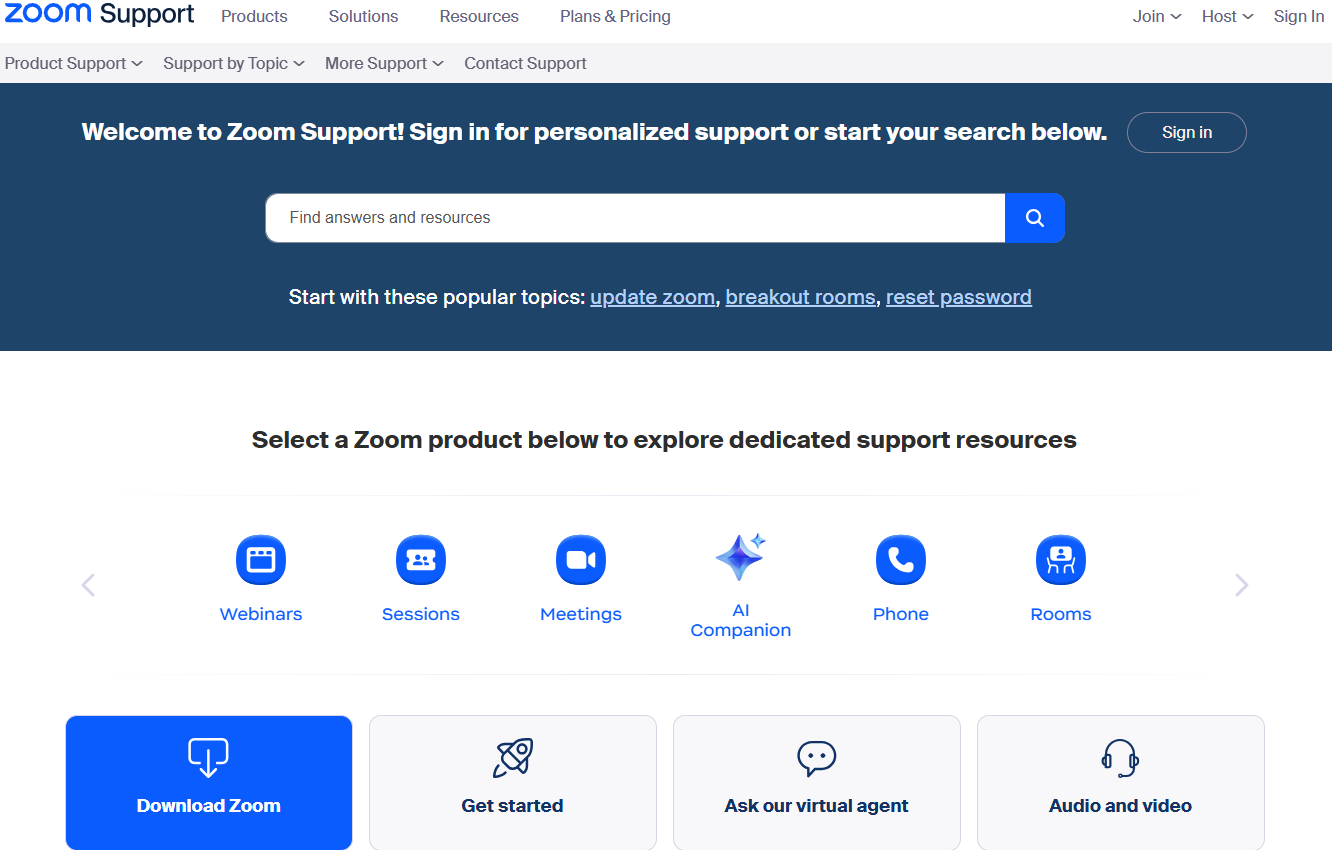Click the Meetings video camera icon
This screenshot has width=1332, height=853.
580,560
